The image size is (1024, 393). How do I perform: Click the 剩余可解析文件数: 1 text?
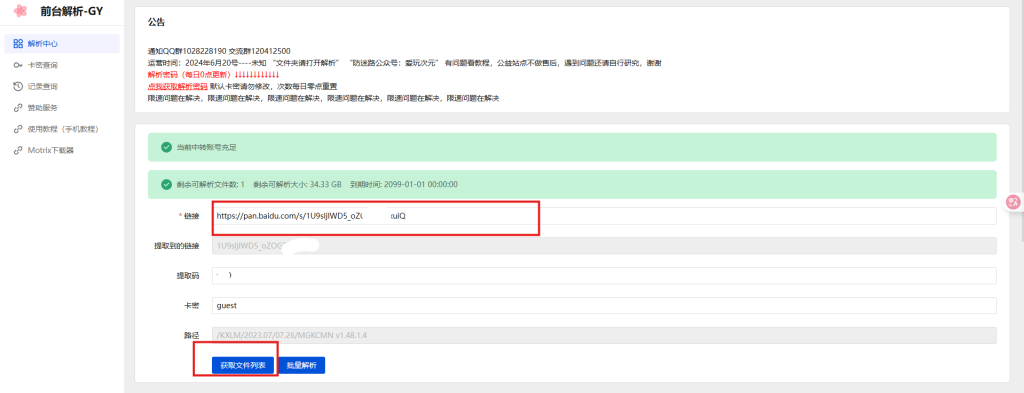[x=210, y=184]
